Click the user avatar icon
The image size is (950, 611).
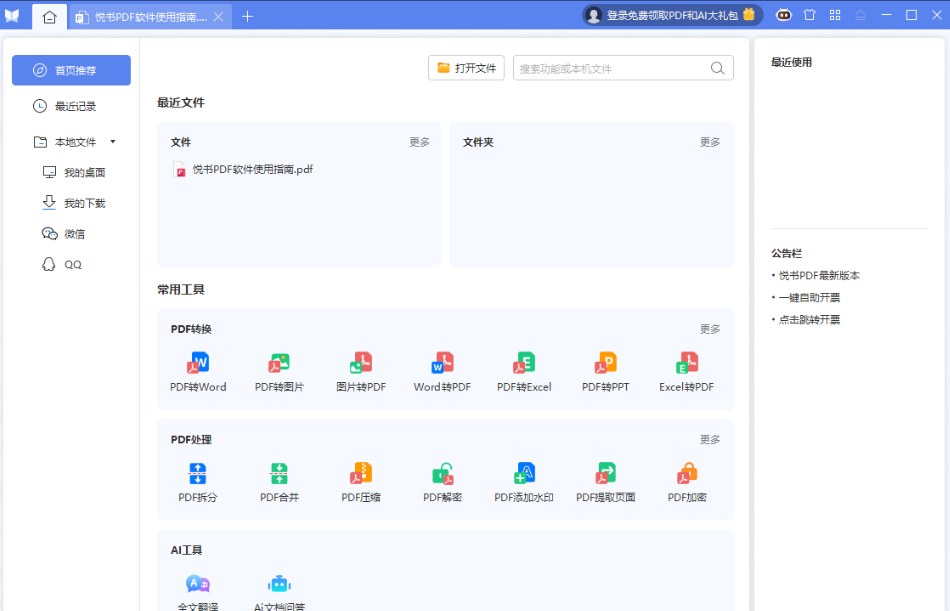(x=594, y=15)
